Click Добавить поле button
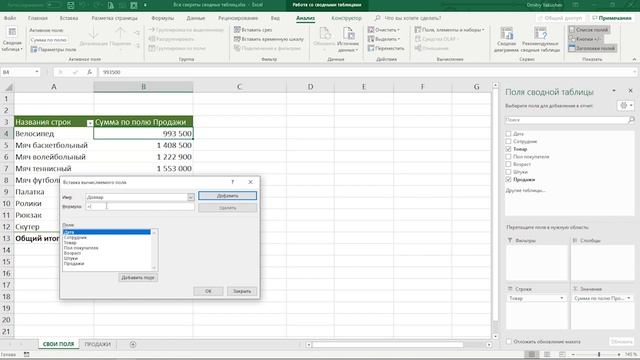Image resolution: width=640 pixels, height=360 pixels. tap(138, 278)
